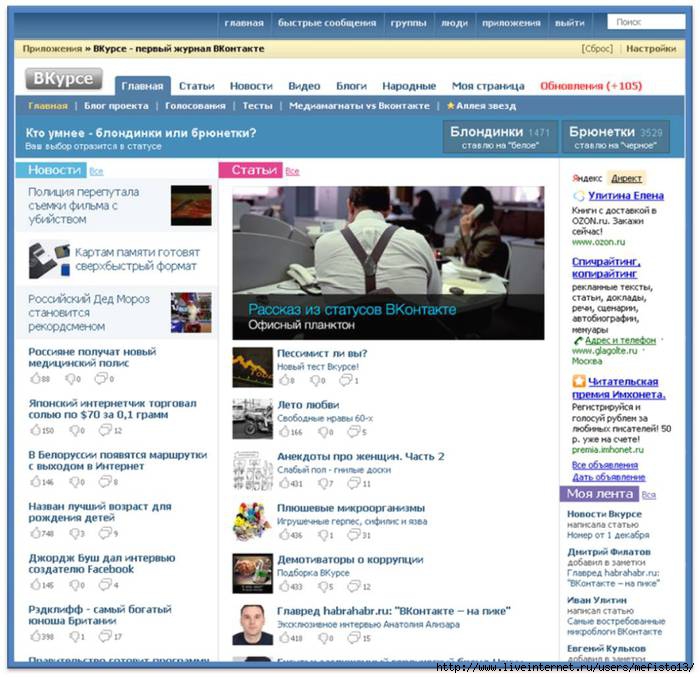
Task: Open the Моя страница tab
Action: 488,86
